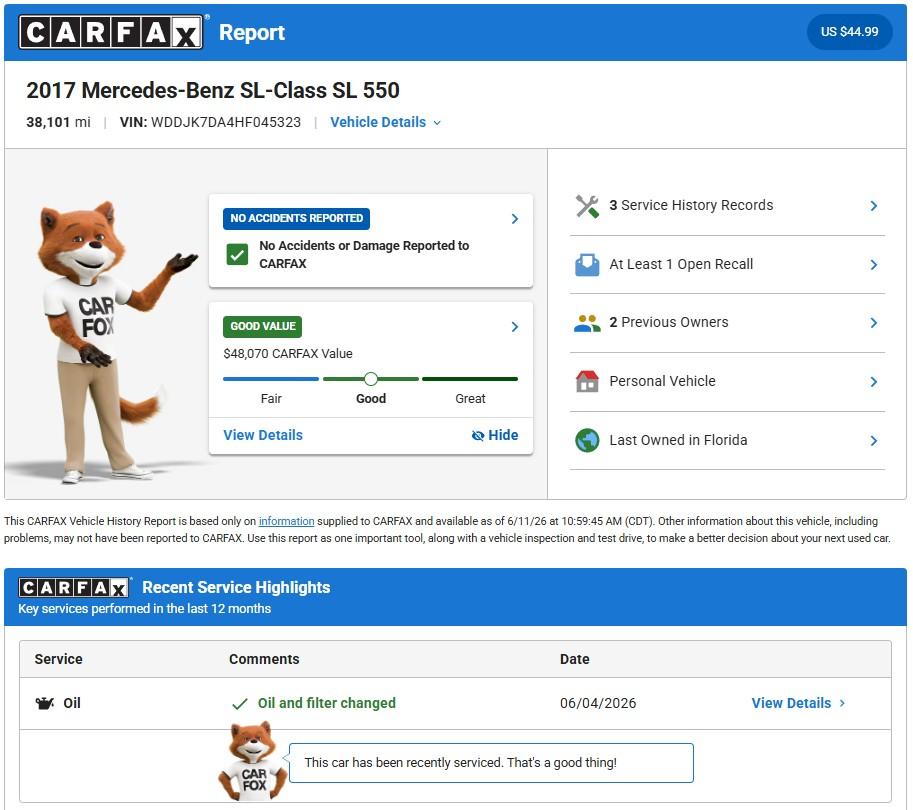This screenshot has width=913, height=810.
Task: Click the CARFAX logo in Recent Service Highlights
Action: click(x=73, y=588)
